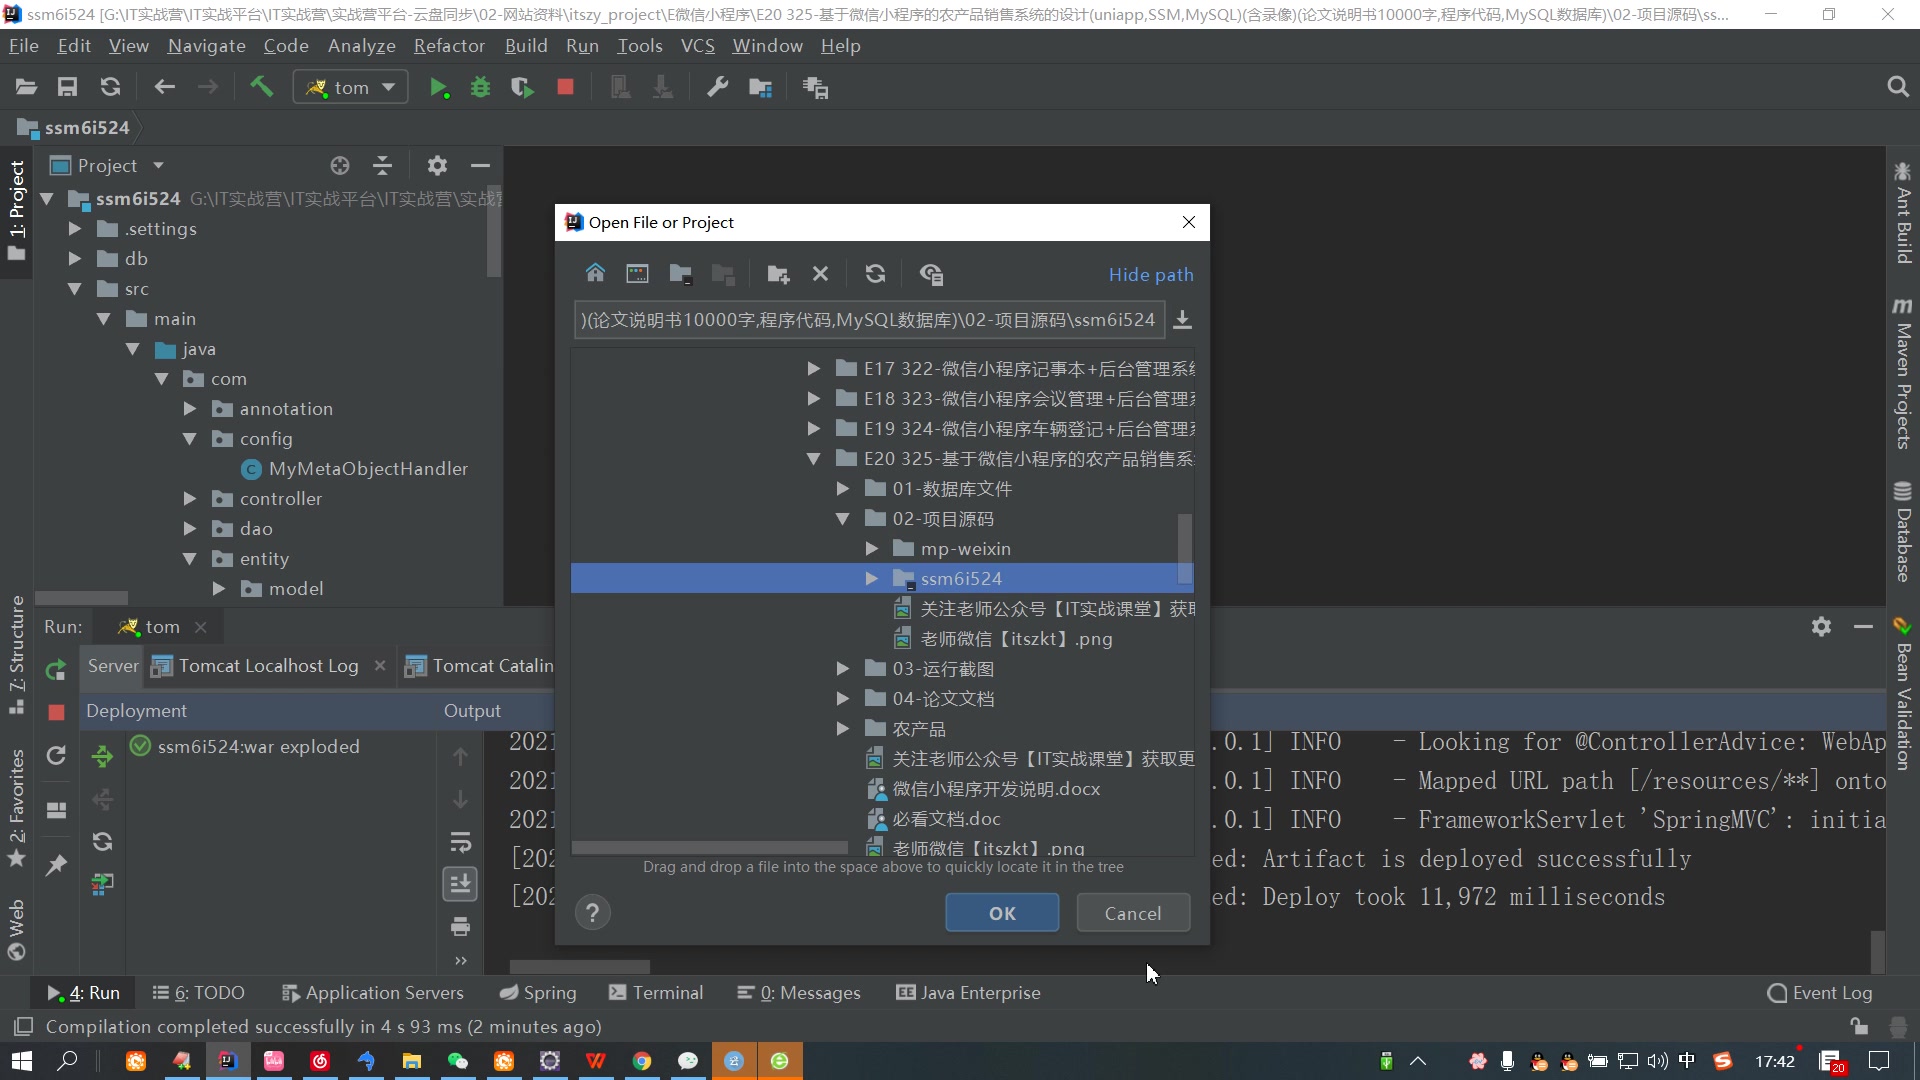
Task: Click the dialog vertical scrollbar thumb
Action: (x=1185, y=548)
